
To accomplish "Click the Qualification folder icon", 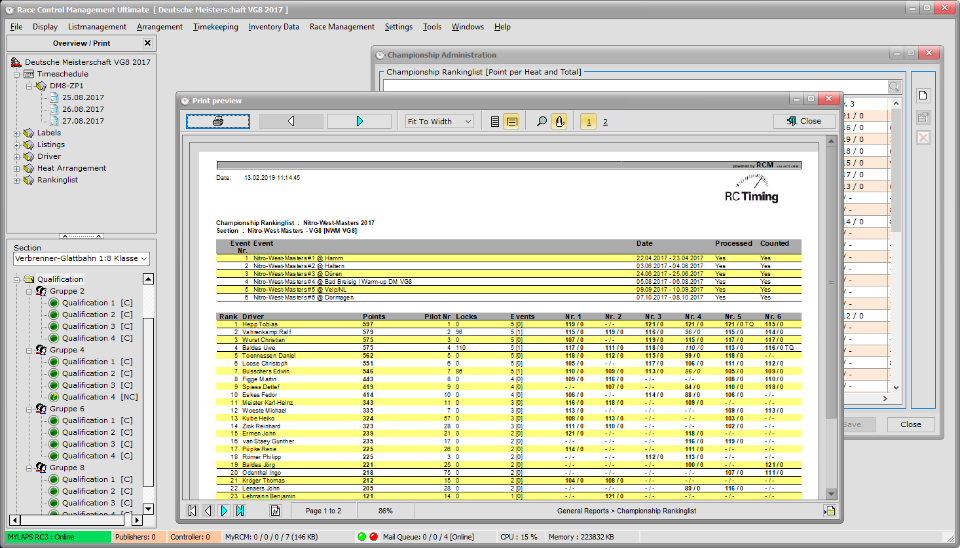I will (29, 279).
